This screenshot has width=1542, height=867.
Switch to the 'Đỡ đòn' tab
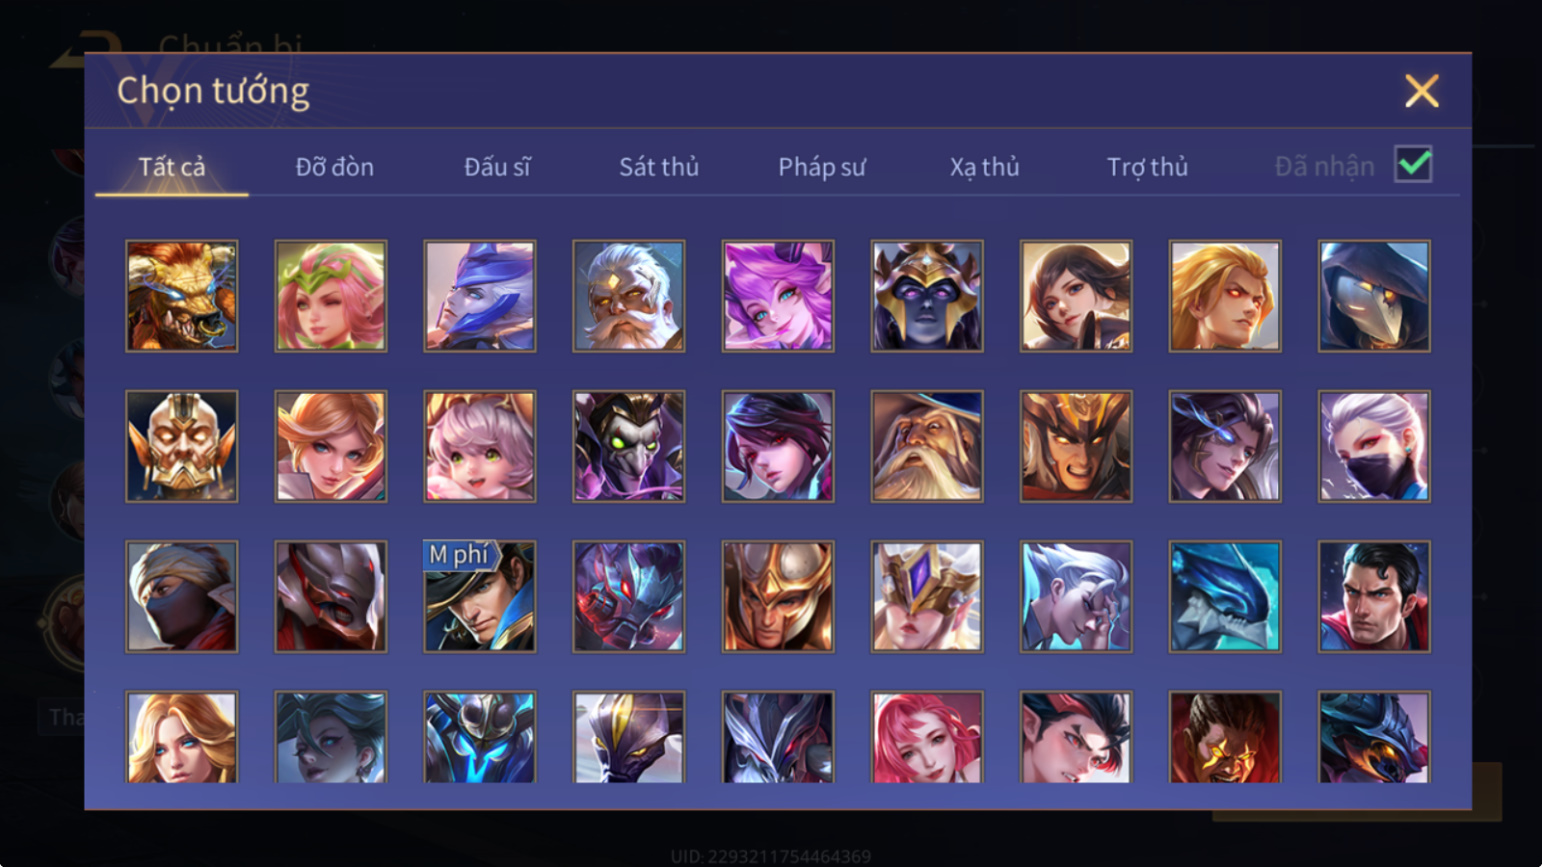pyautogui.click(x=335, y=167)
